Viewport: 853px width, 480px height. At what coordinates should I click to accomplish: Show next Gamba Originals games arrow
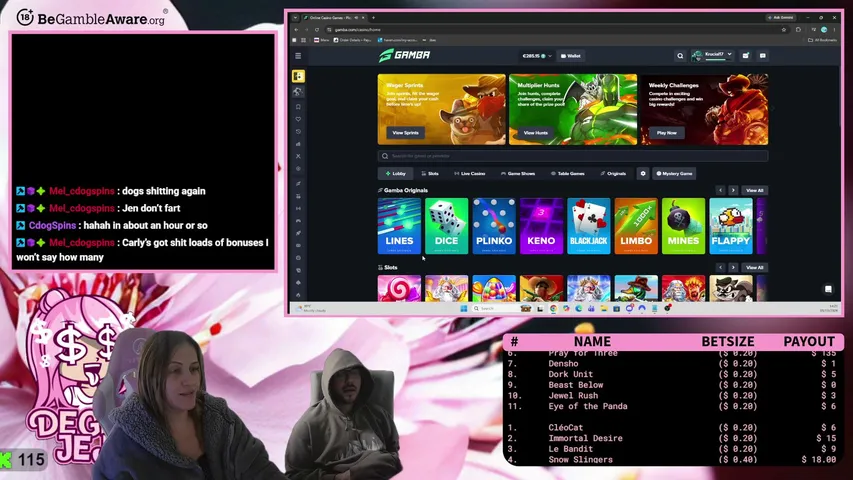click(733, 190)
